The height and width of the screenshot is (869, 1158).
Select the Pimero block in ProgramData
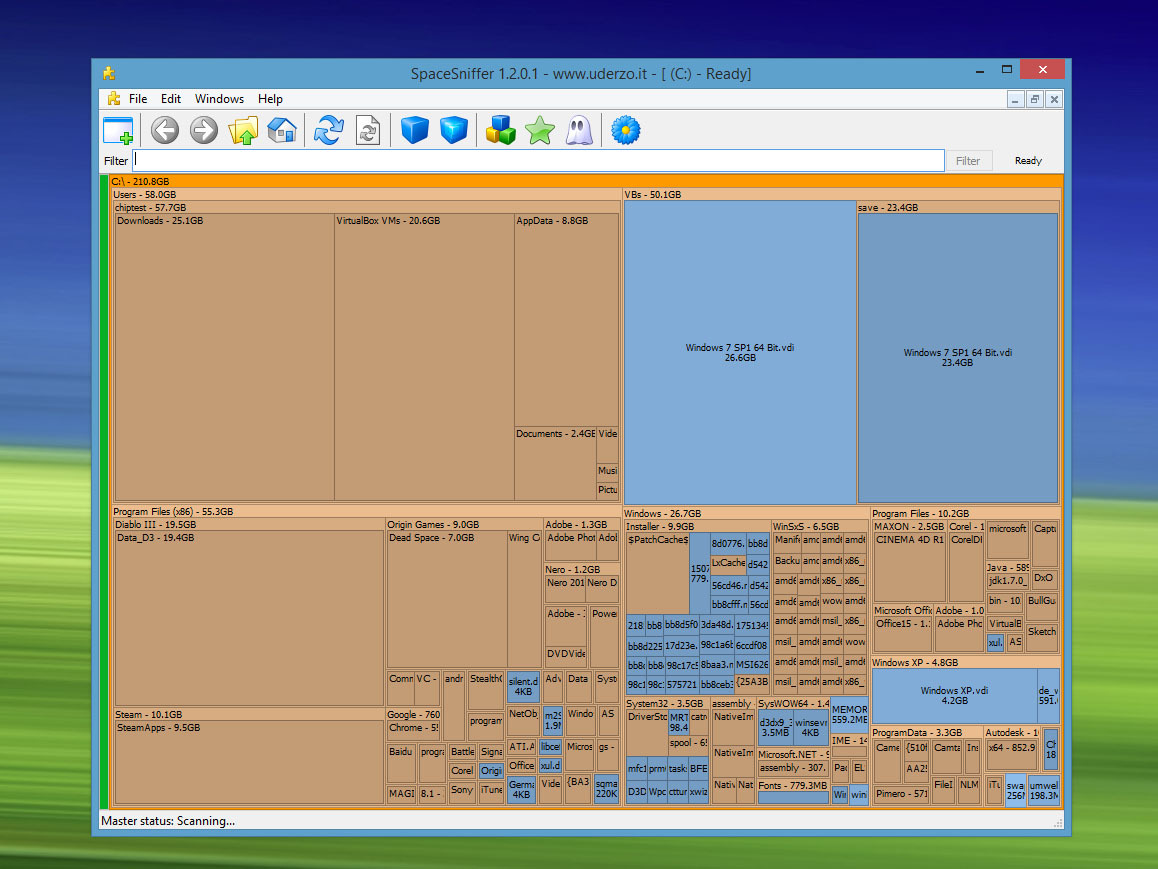pos(902,794)
